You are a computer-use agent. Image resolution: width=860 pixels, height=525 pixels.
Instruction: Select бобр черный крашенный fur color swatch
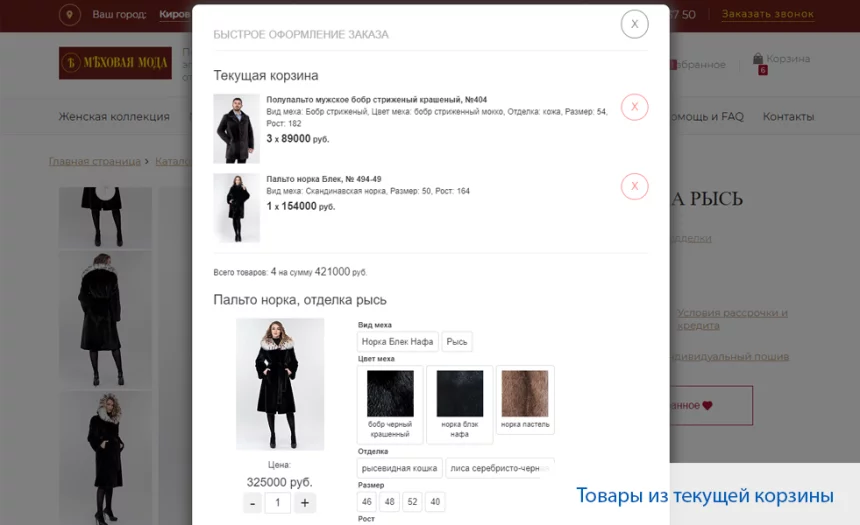point(390,404)
